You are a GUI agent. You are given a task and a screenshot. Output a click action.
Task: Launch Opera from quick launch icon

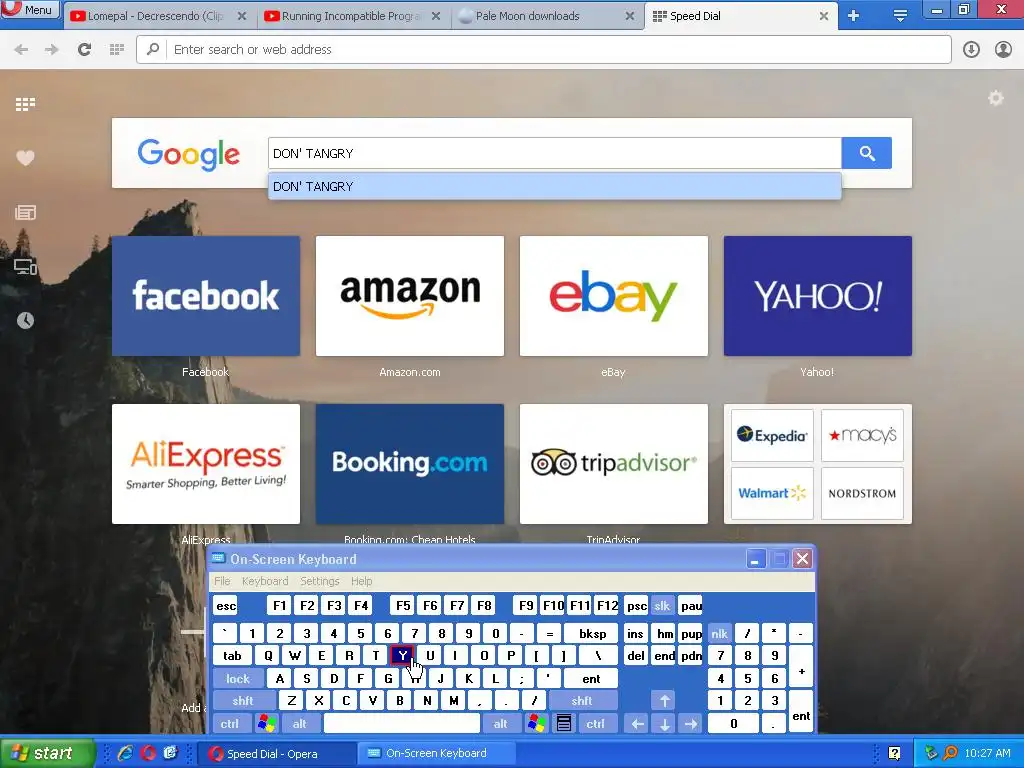[x=148, y=754]
